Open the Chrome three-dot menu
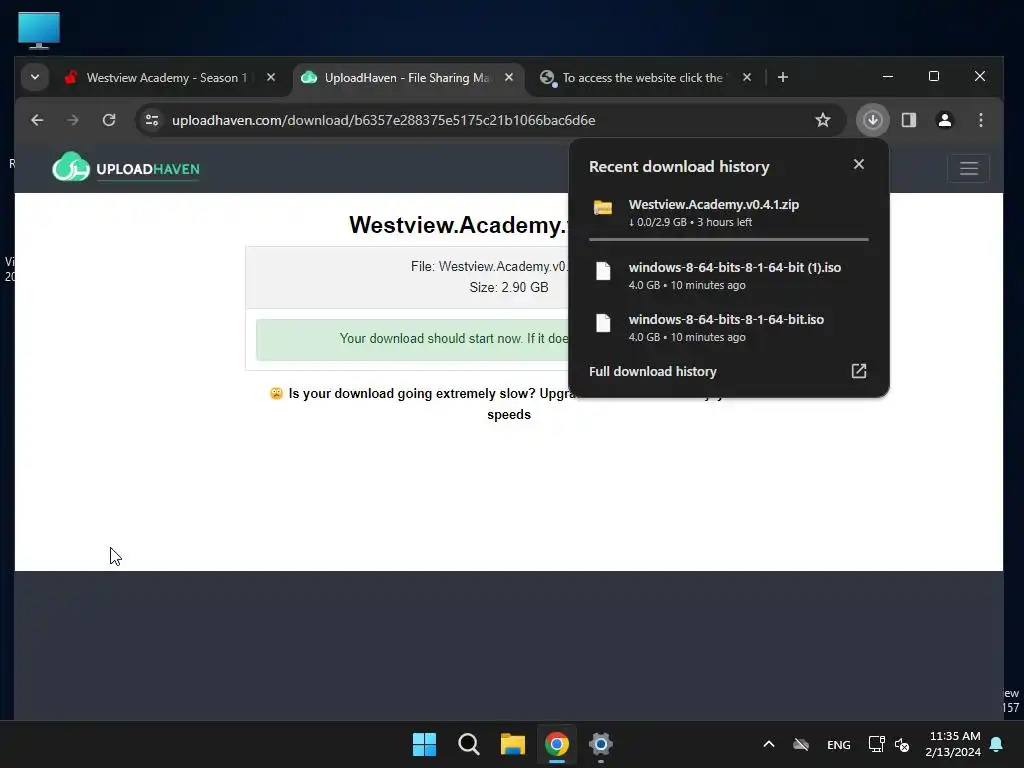 pos(980,120)
